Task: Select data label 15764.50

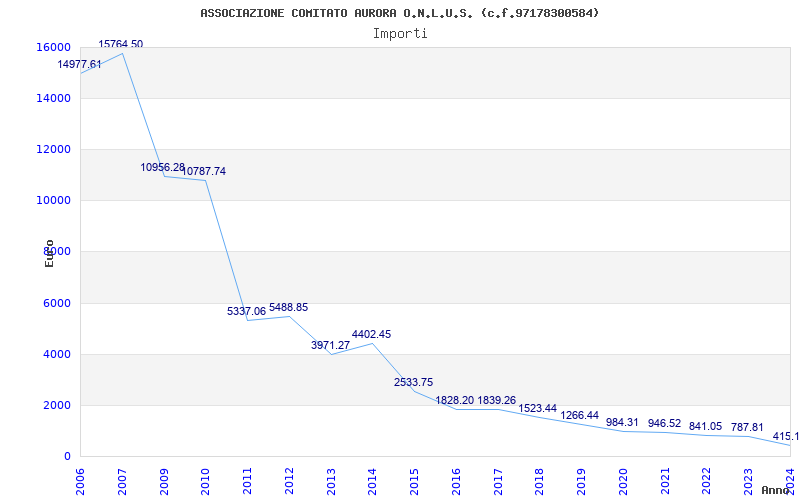Action: (121, 44)
